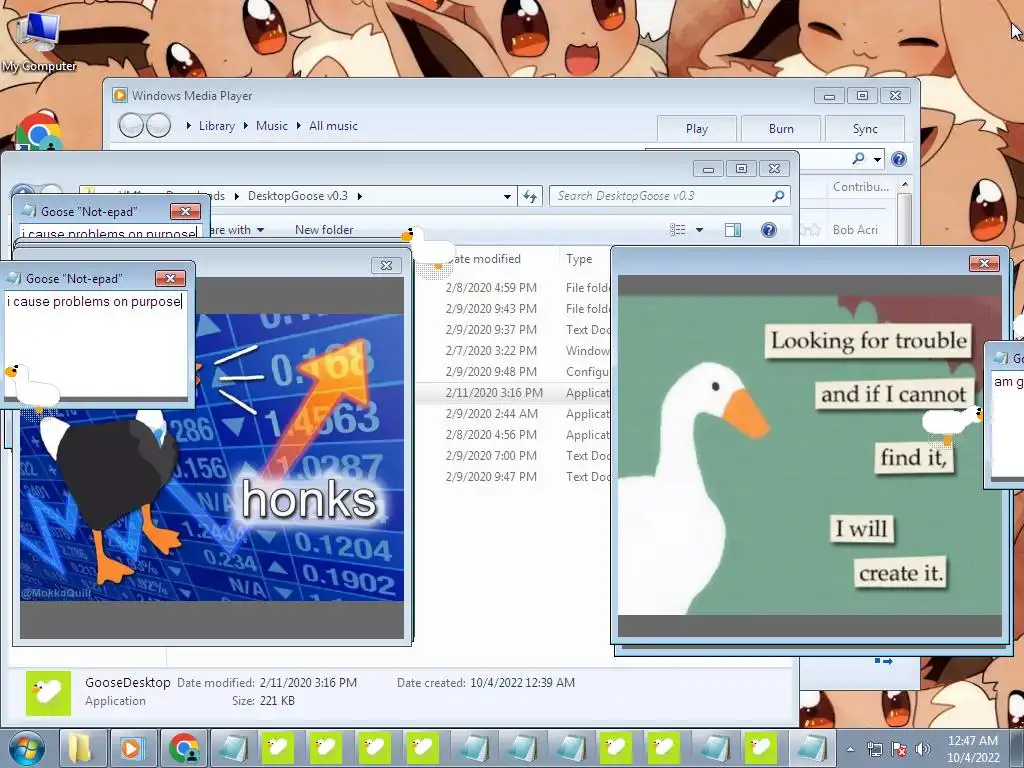Open the Share with dropdown
This screenshot has height=768, width=1024.
point(236,230)
